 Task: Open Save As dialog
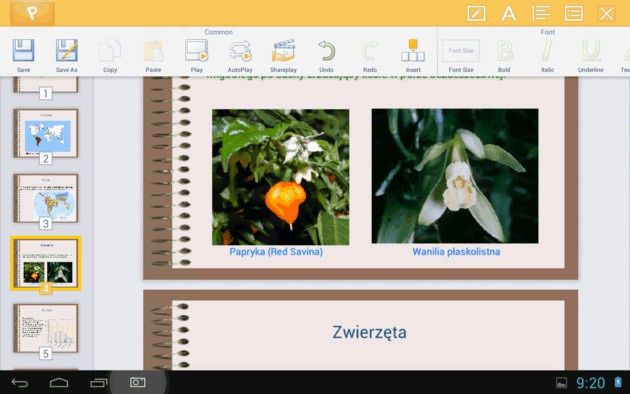pyautogui.click(x=66, y=51)
